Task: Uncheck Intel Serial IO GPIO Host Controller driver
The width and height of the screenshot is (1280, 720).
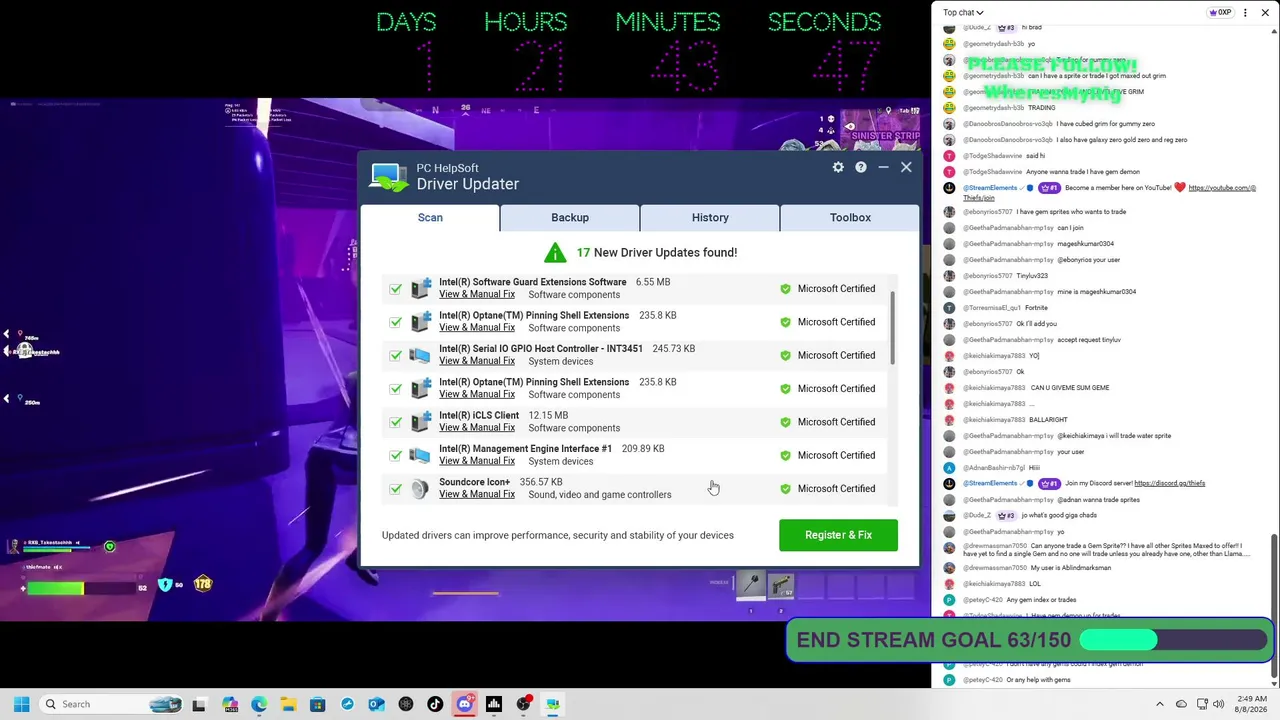Action: 396,355
